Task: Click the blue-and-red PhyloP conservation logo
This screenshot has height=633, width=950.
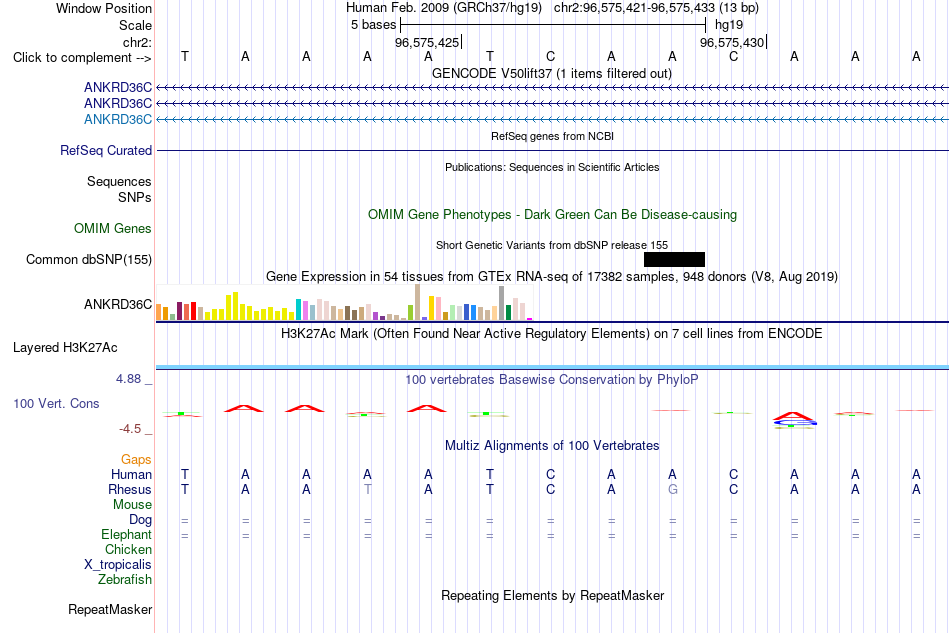Action: [794, 419]
